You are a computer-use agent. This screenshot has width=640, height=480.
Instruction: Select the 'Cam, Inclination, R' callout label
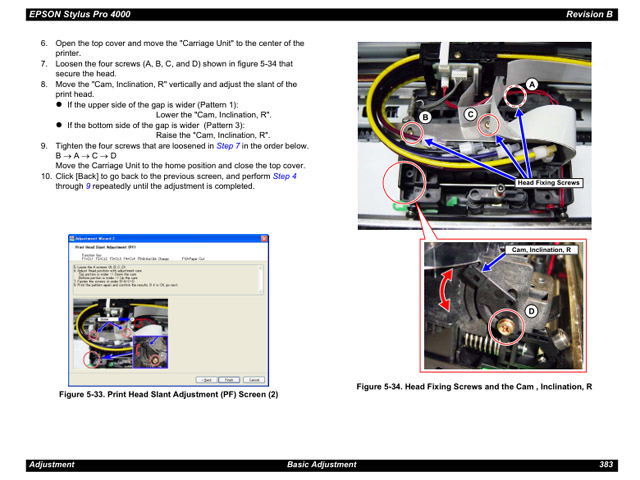coord(541,250)
